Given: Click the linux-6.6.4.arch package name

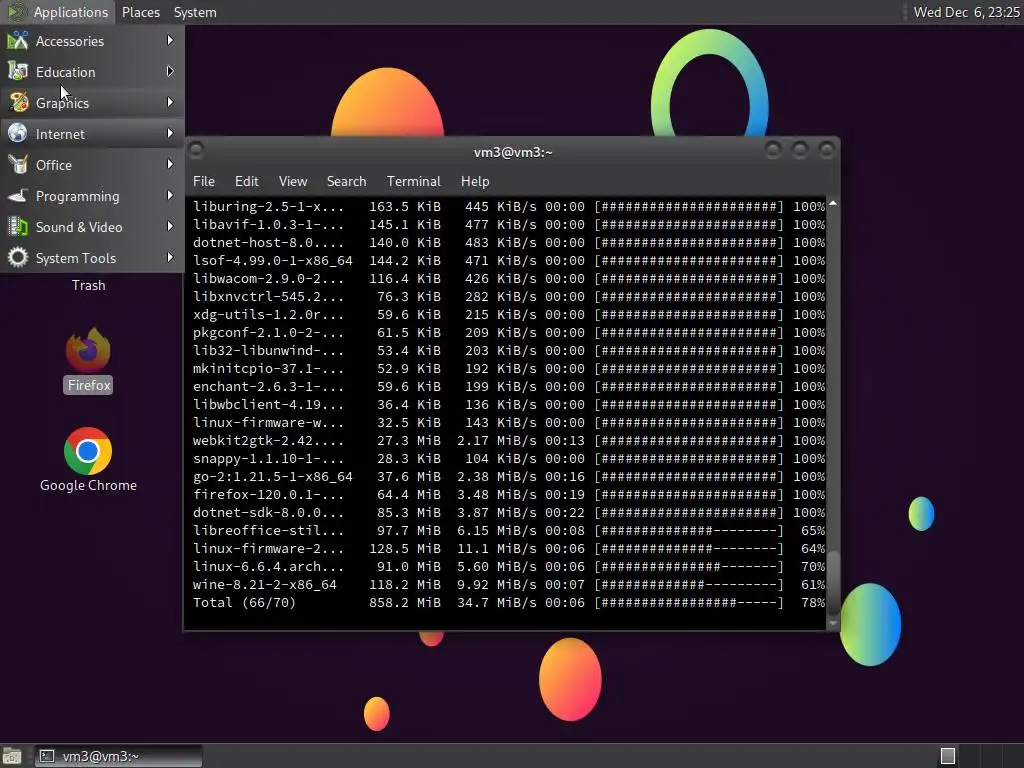Looking at the screenshot, I should point(268,566).
